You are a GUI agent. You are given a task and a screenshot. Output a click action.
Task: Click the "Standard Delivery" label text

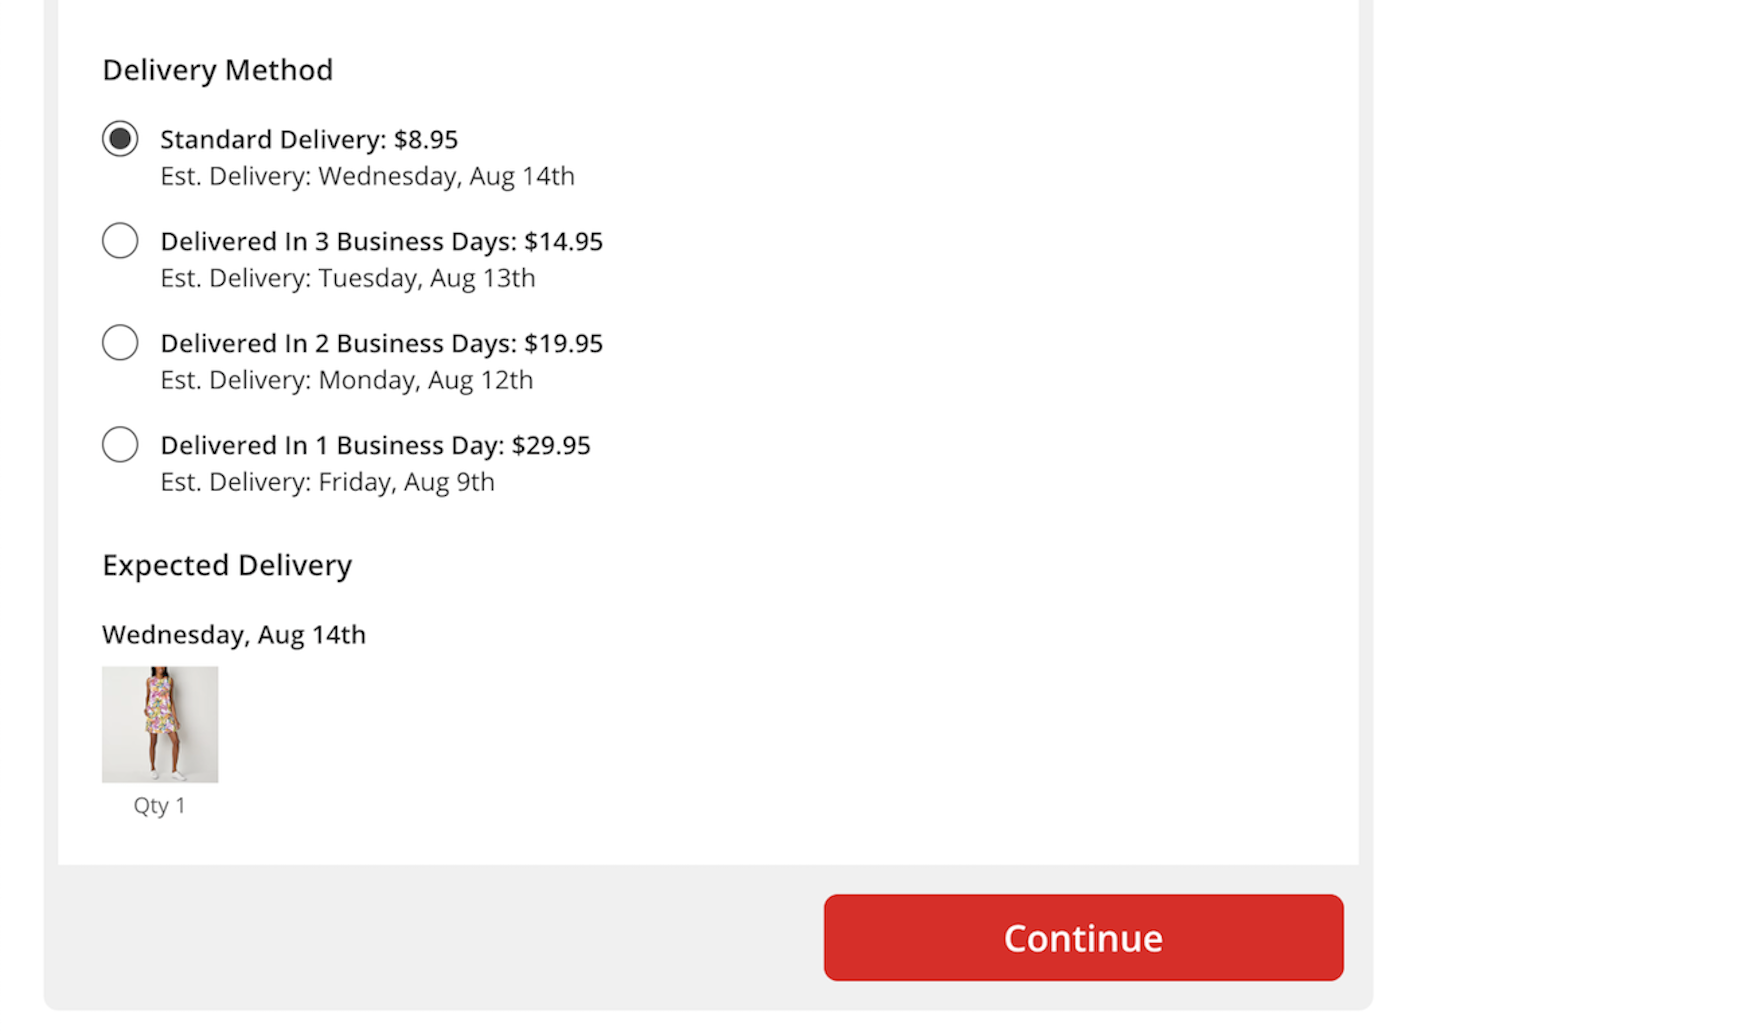270,140
